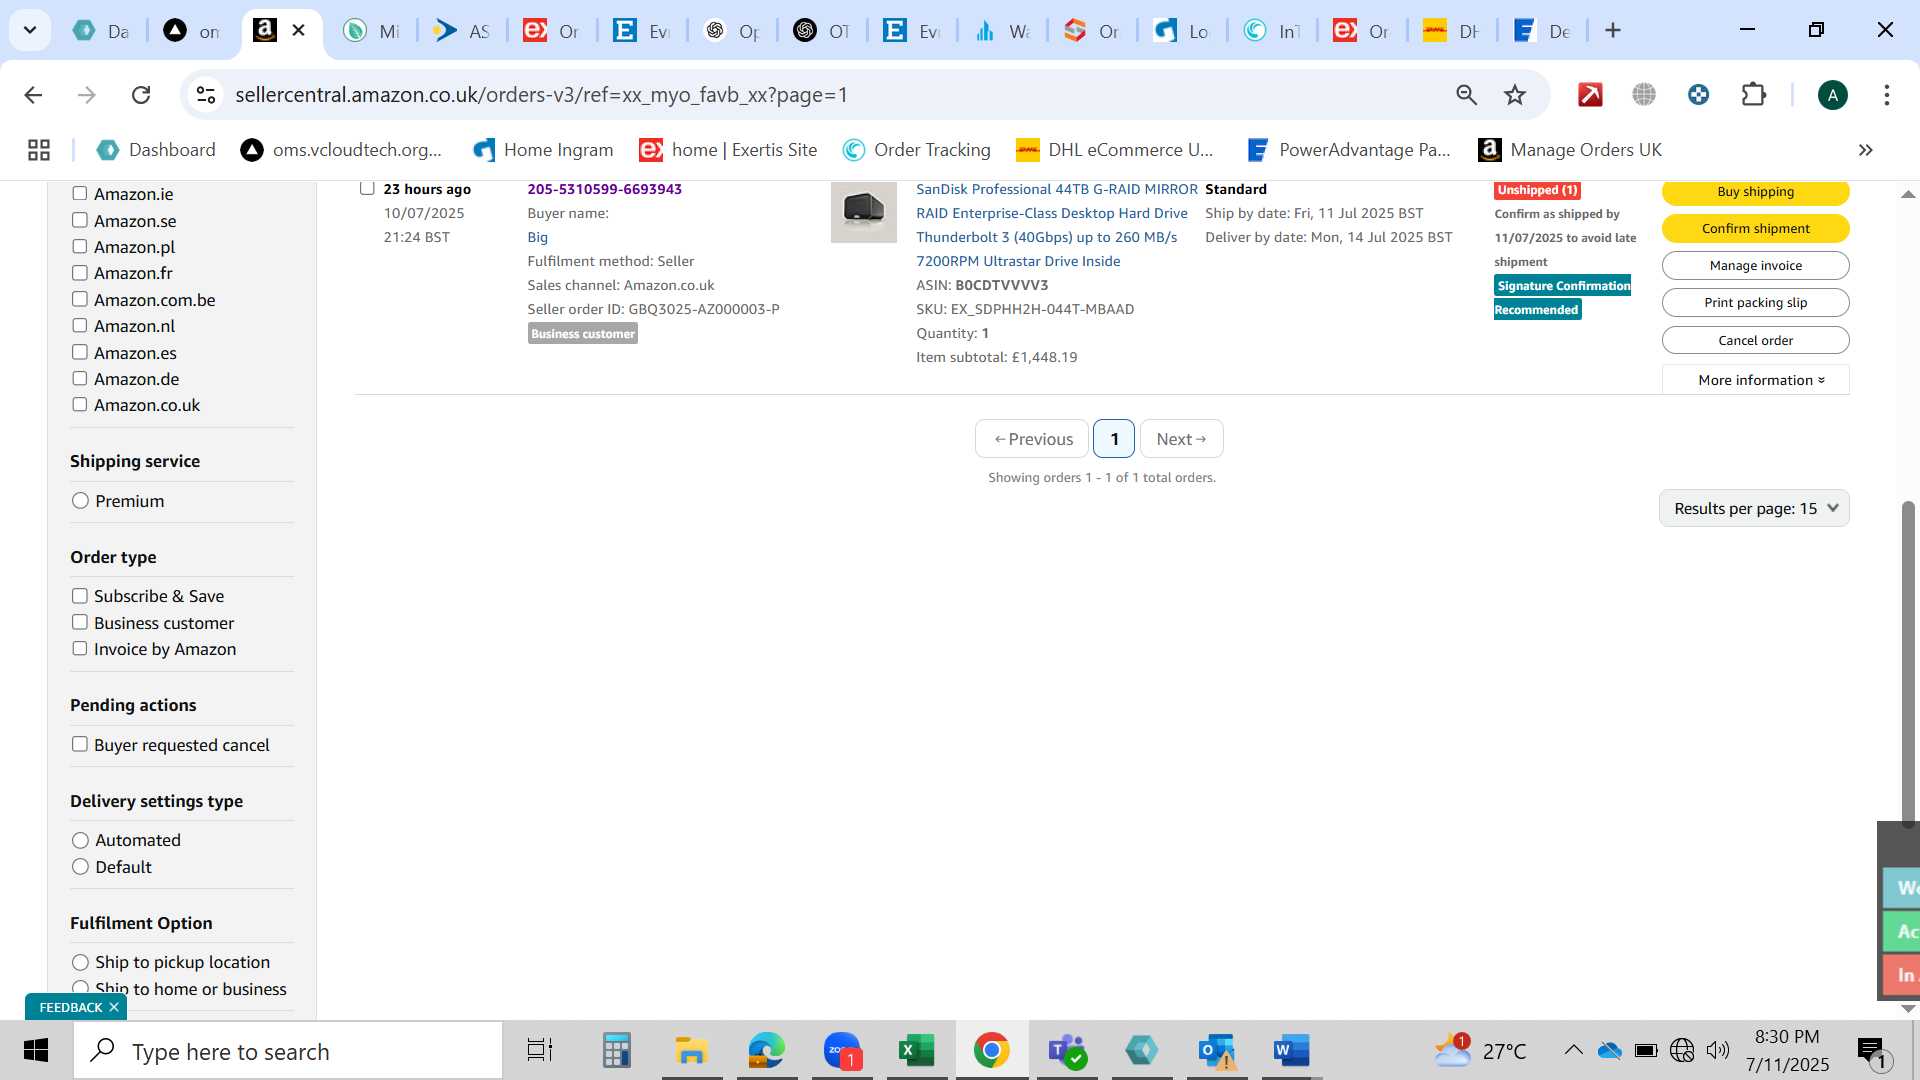The image size is (1920, 1080).
Task: Open Word from taskbar
Action: tap(1292, 1051)
